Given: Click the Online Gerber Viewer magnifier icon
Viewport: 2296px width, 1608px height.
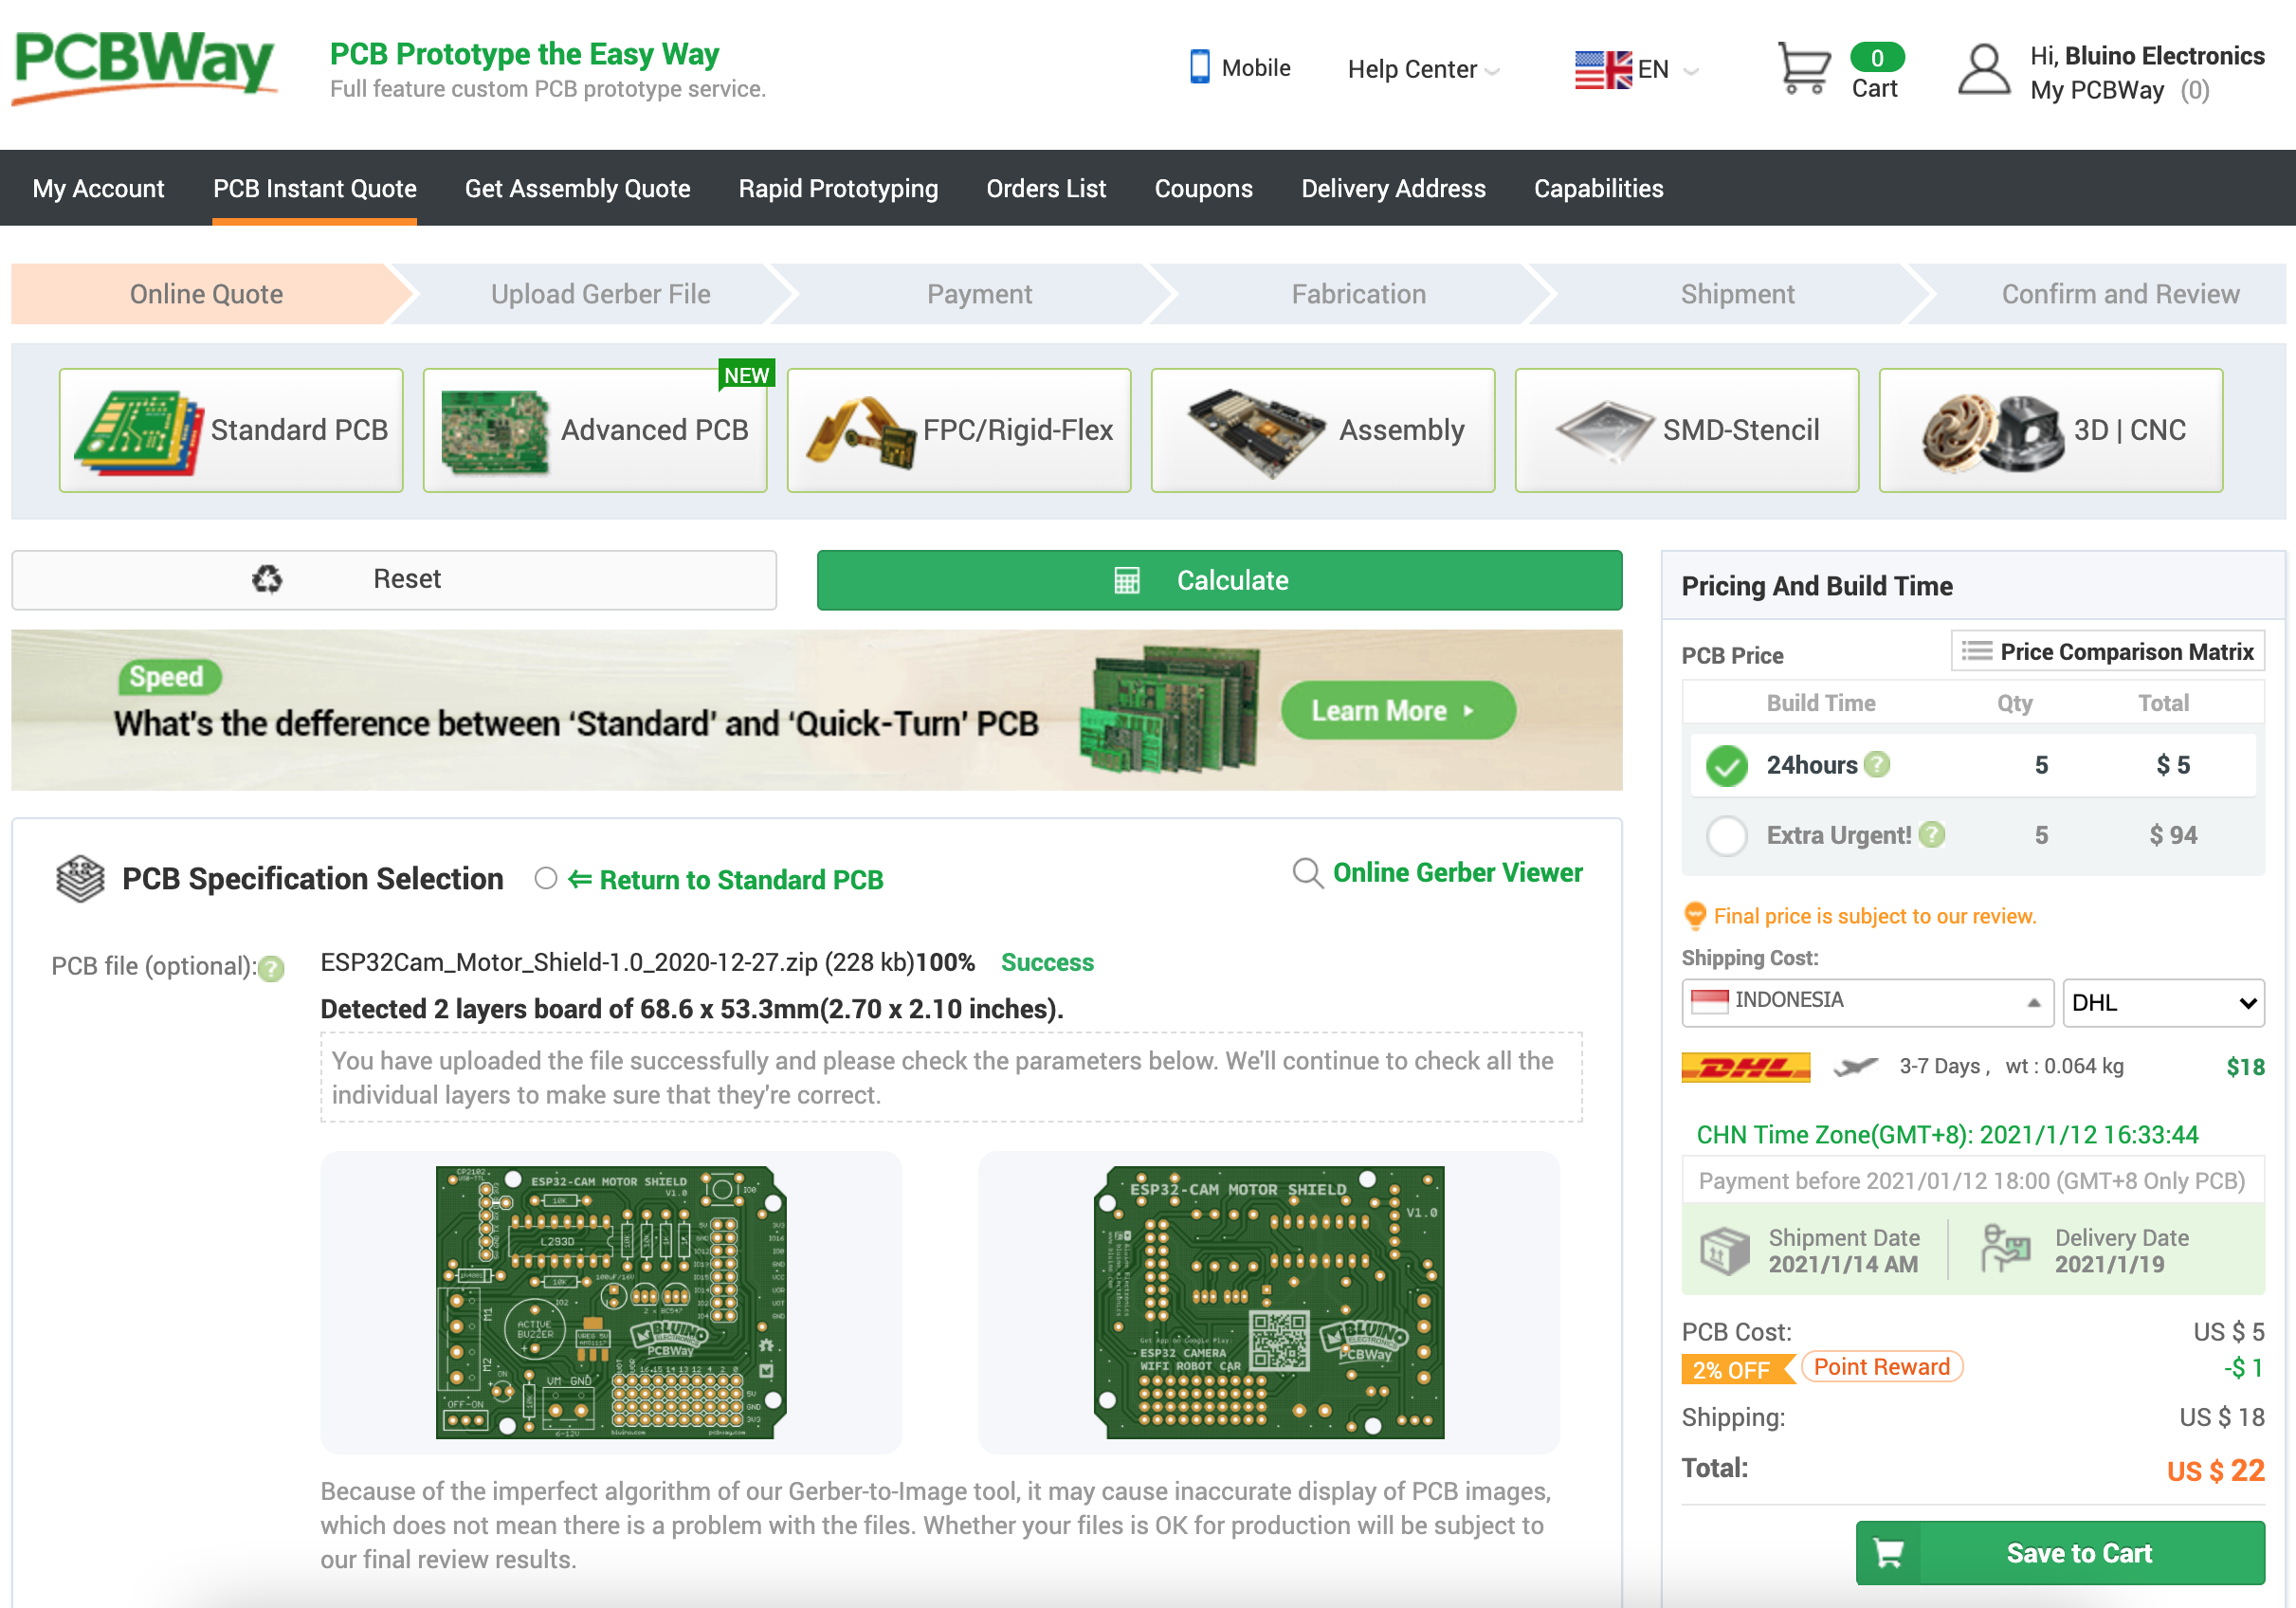Looking at the screenshot, I should point(1306,873).
